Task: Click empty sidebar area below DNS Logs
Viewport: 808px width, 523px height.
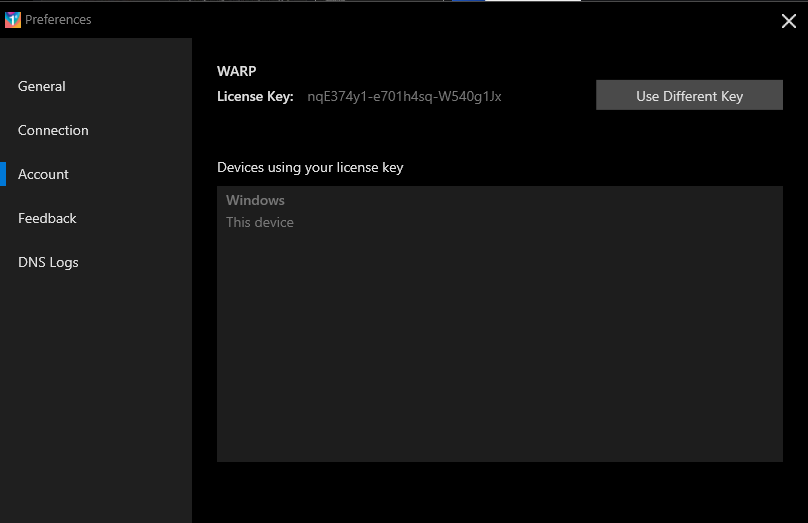Action: [x=95, y=400]
